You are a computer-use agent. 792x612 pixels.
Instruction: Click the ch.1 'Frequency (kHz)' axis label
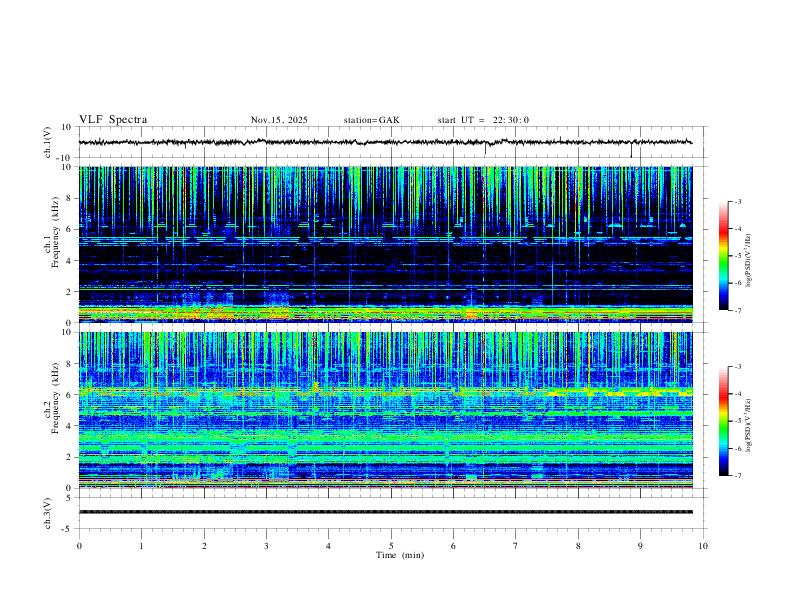(x=55, y=232)
